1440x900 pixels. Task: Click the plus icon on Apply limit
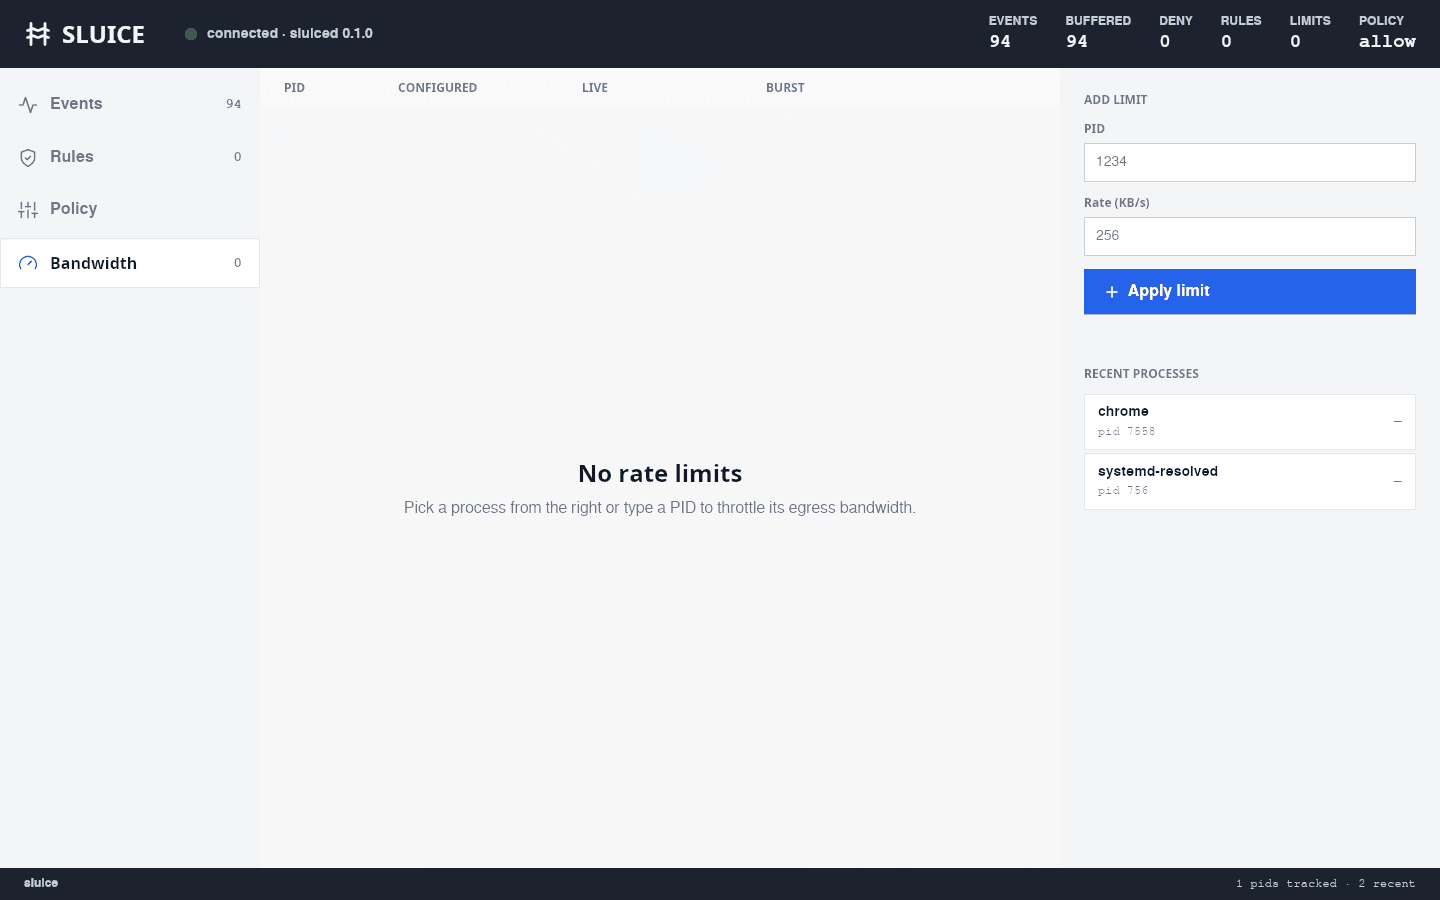coord(1111,292)
